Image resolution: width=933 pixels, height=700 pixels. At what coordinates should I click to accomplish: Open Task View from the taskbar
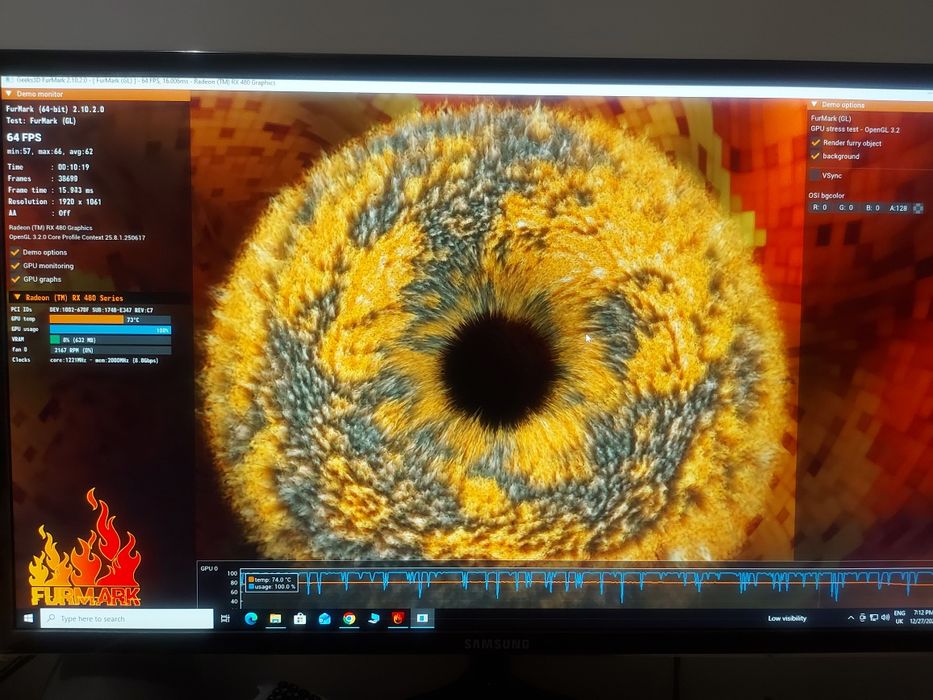[225, 618]
